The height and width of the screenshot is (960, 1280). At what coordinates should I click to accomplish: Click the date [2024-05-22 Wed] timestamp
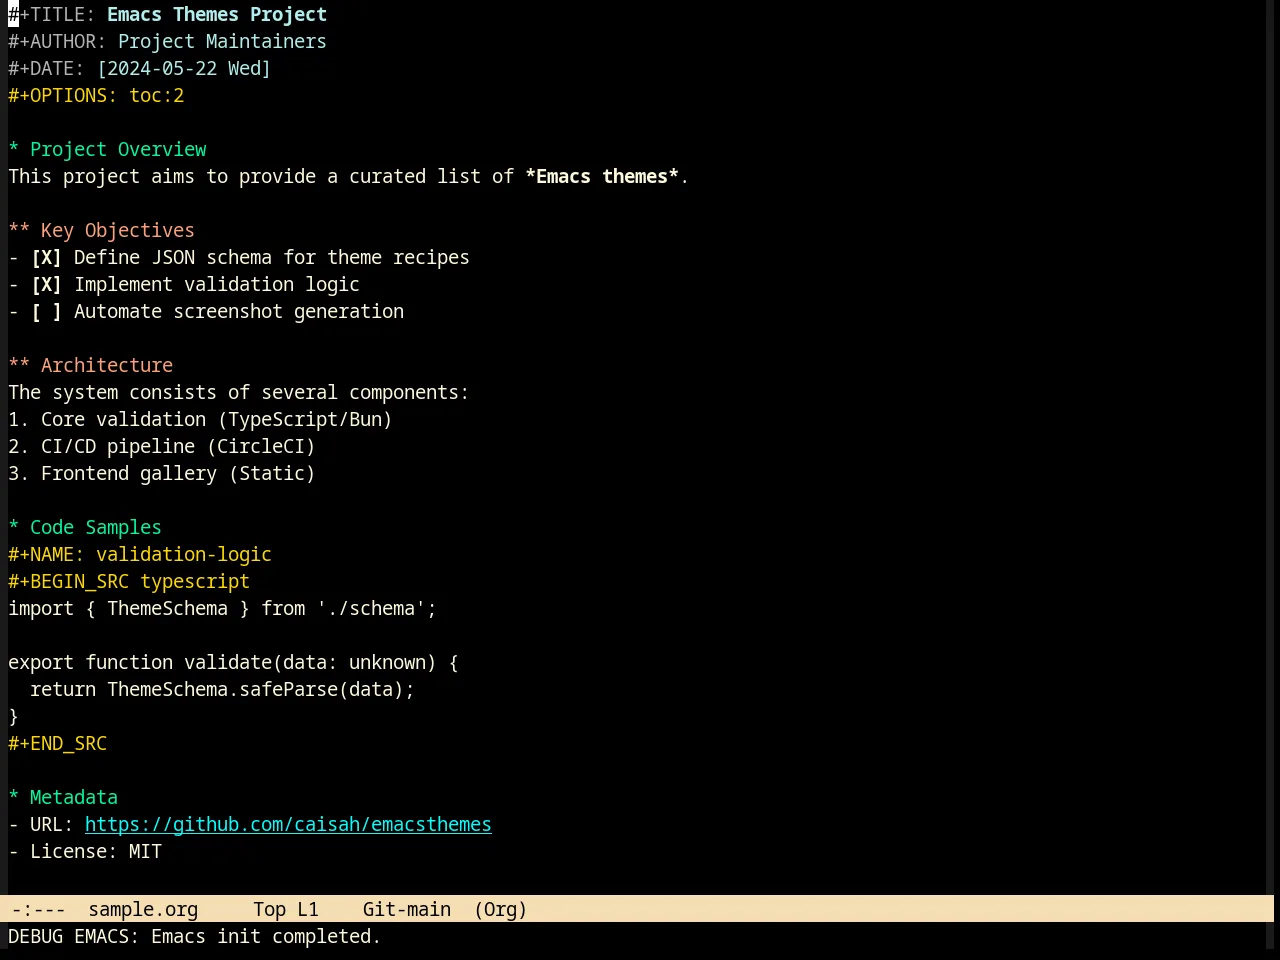coord(184,68)
